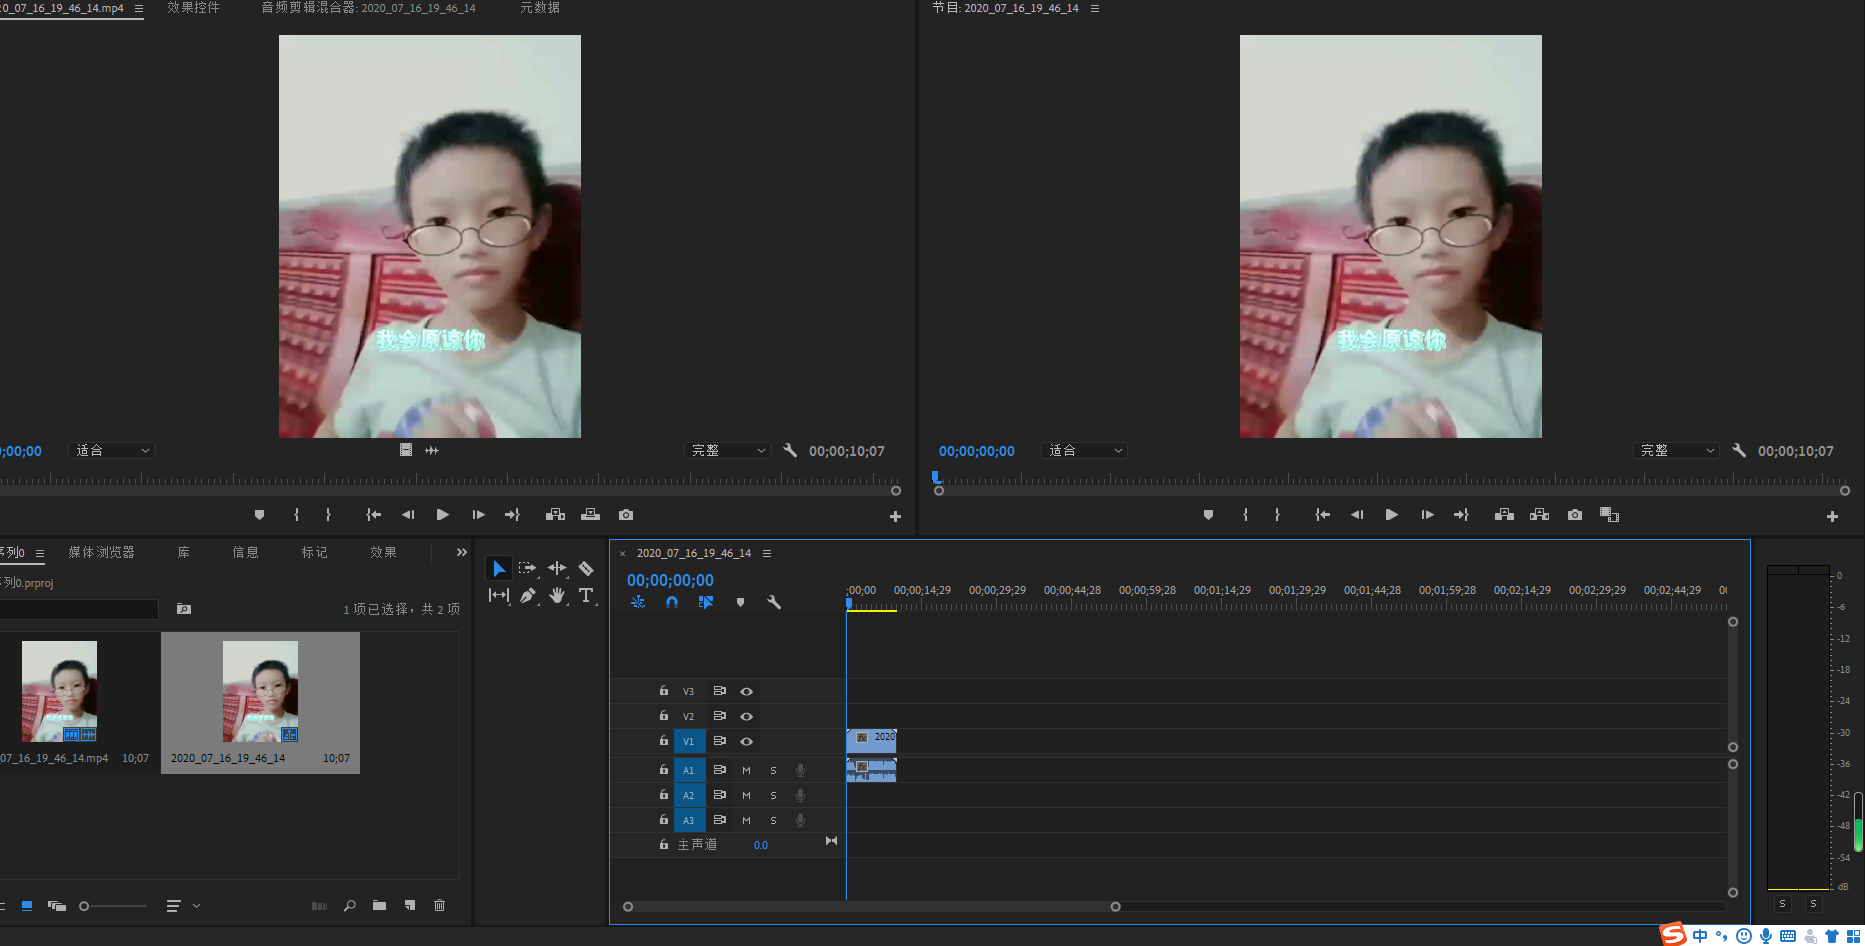
Task: Open timeline display settings wrench
Action: (x=773, y=602)
